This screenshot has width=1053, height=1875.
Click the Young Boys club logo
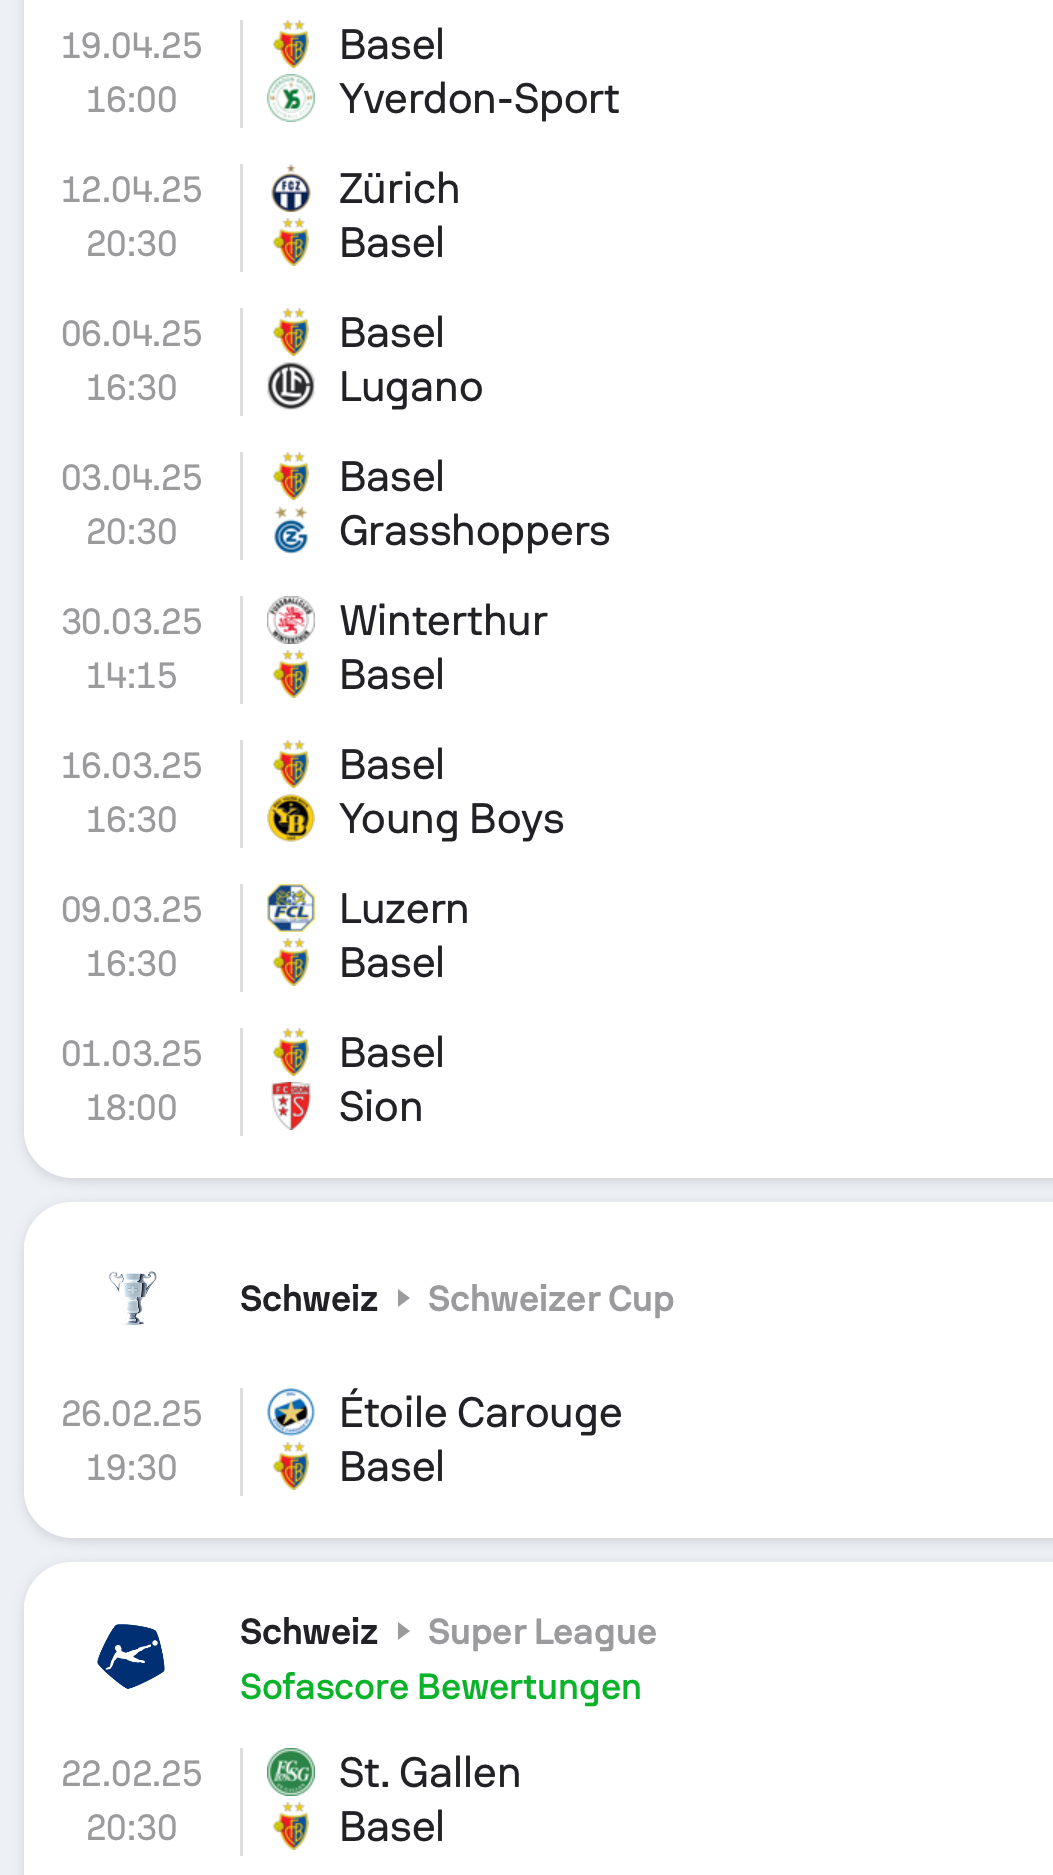tap(291, 819)
